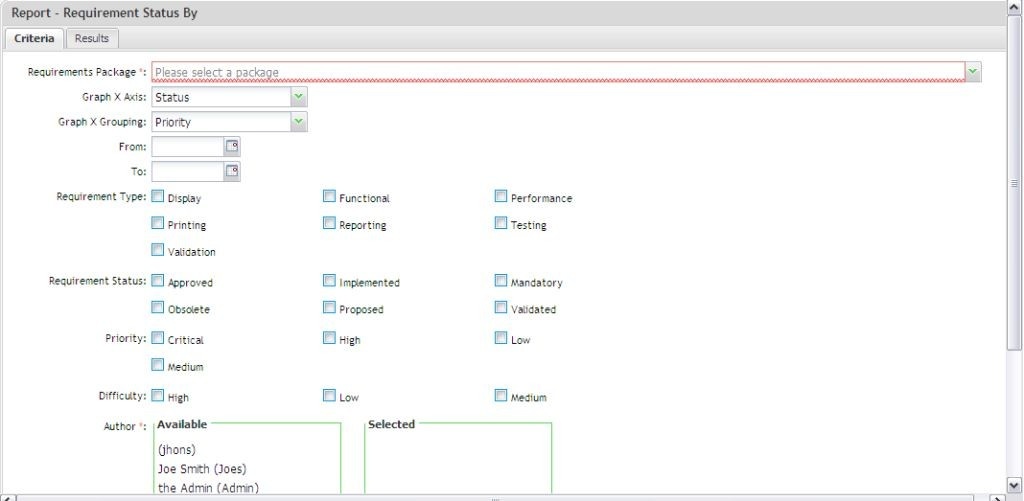The image size is (1024, 501).
Task: Click the vertical scrollbar up arrow
Action: (1014, 8)
